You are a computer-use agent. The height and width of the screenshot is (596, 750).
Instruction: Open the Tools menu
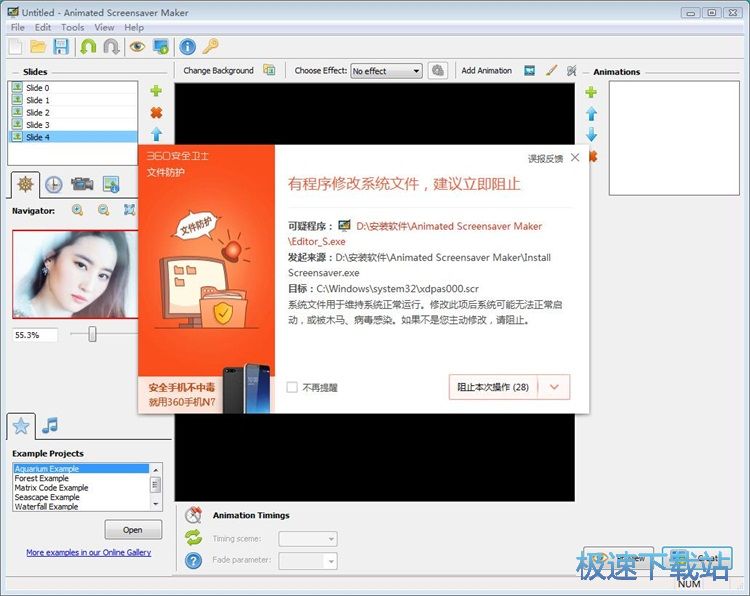click(x=72, y=27)
